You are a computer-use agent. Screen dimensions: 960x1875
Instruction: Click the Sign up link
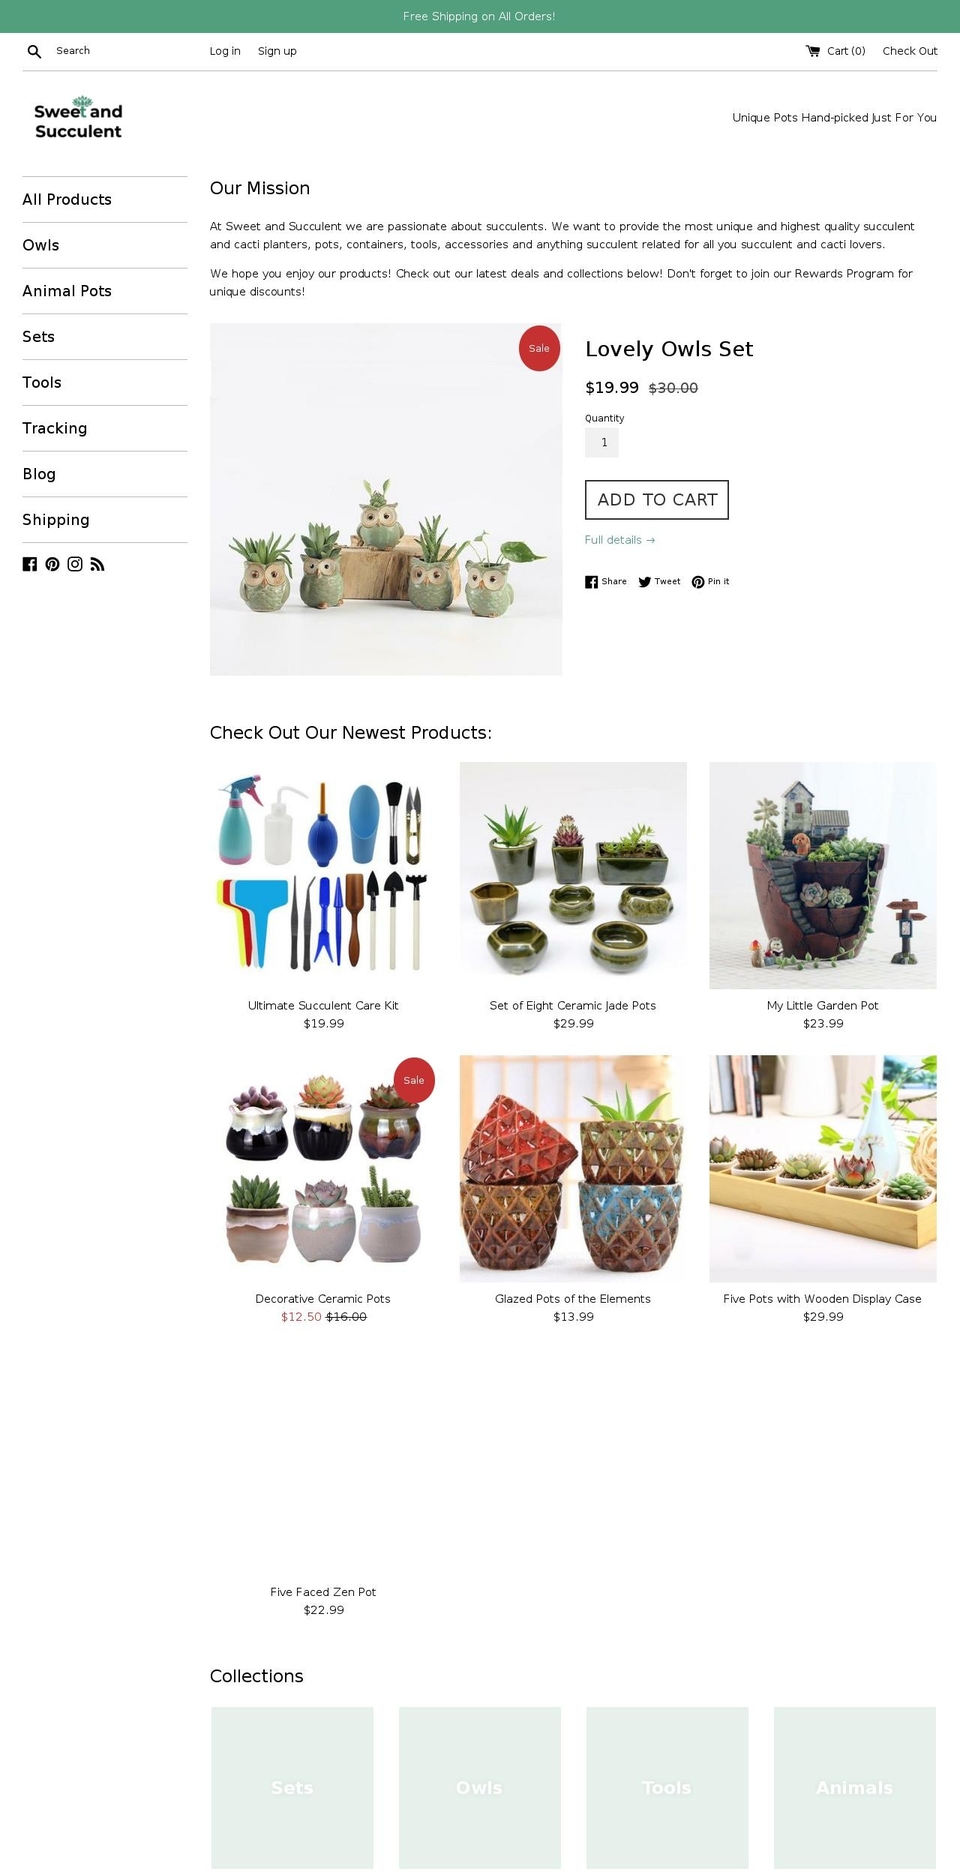click(277, 51)
